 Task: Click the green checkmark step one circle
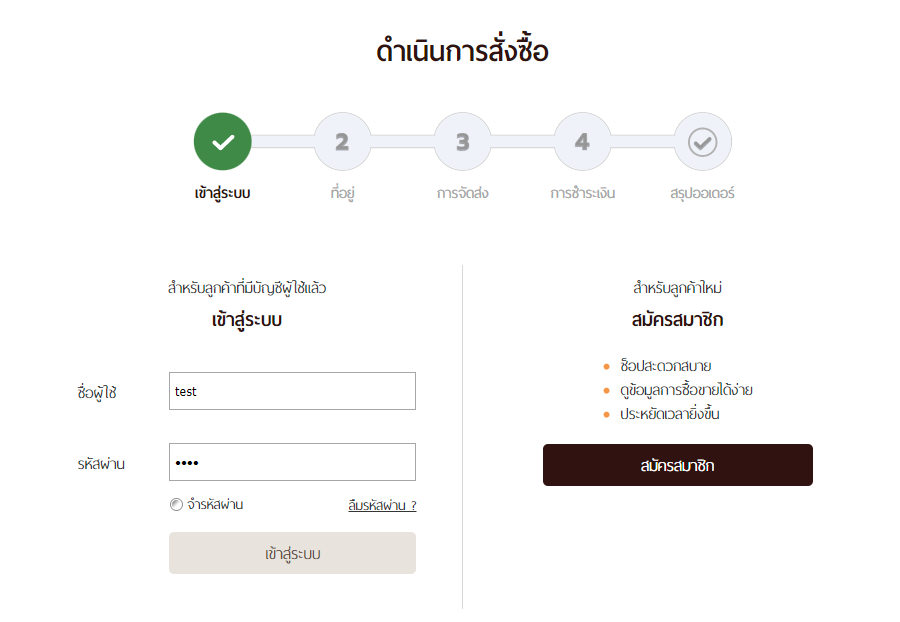point(223,142)
